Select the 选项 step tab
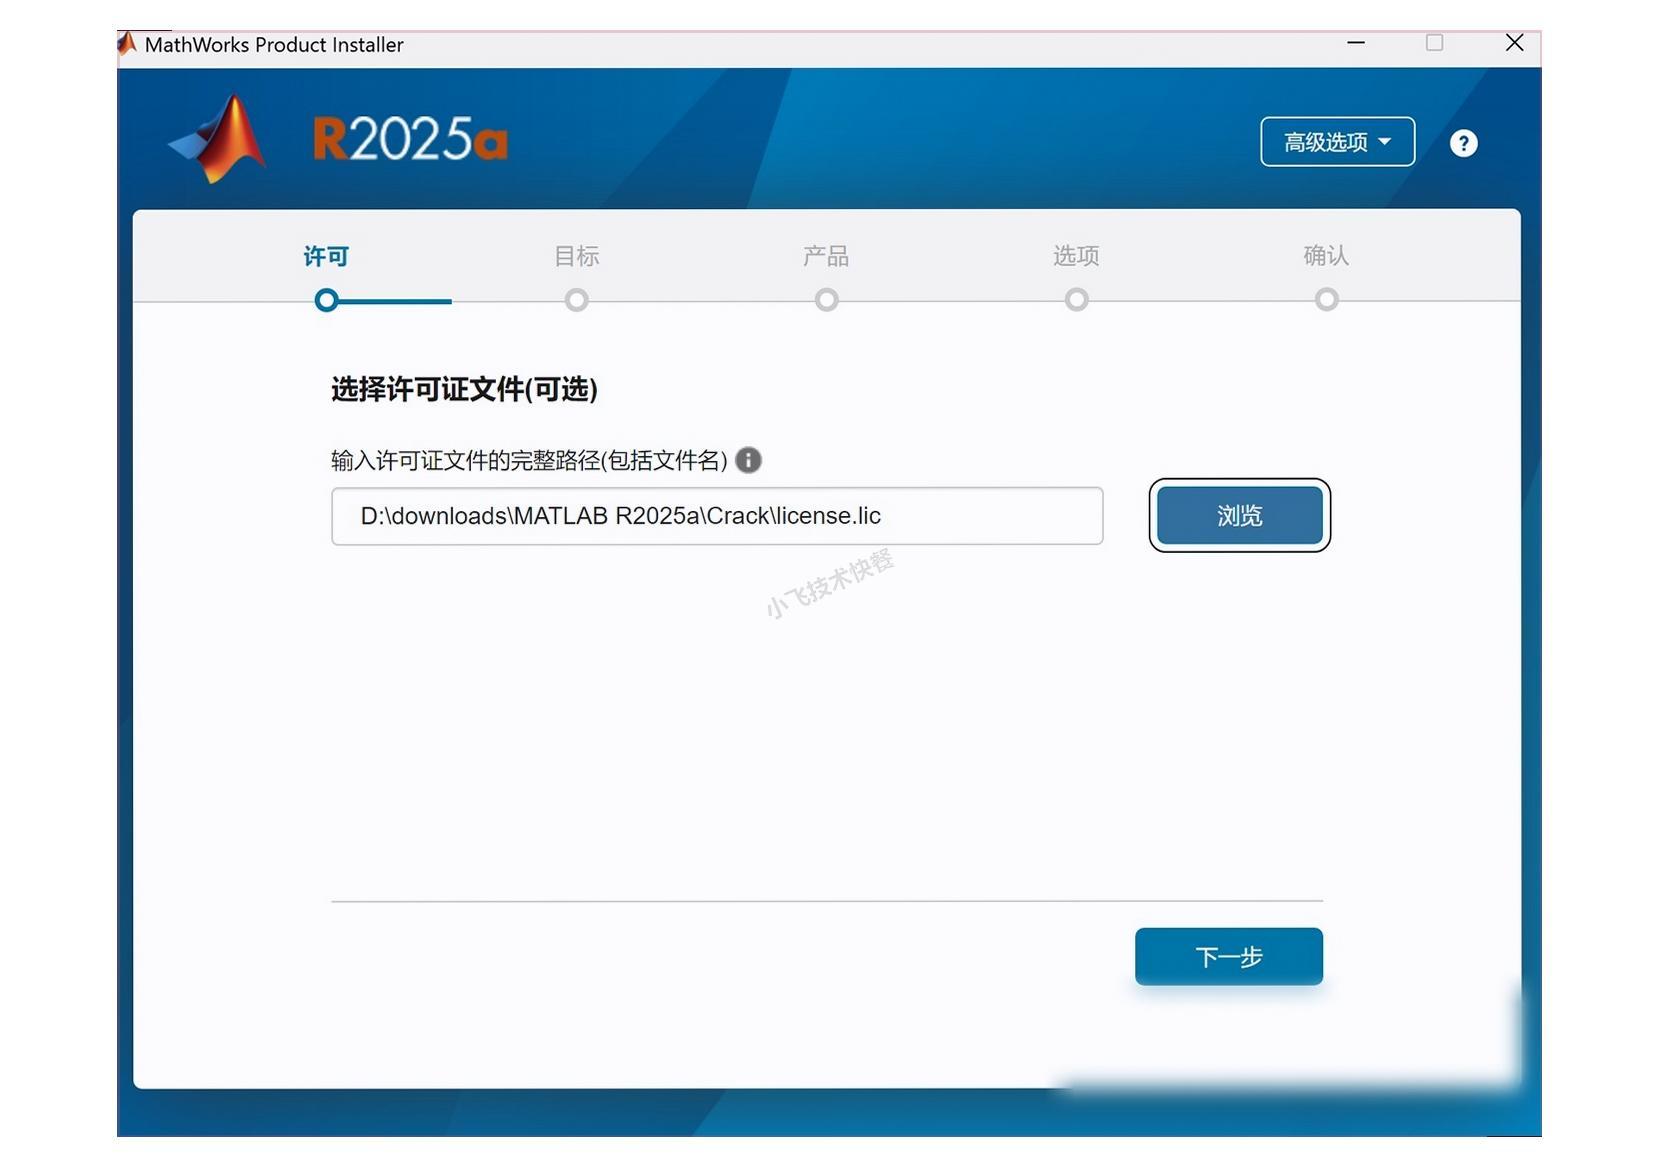The width and height of the screenshot is (1659, 1167). [x=1076, y=256]
